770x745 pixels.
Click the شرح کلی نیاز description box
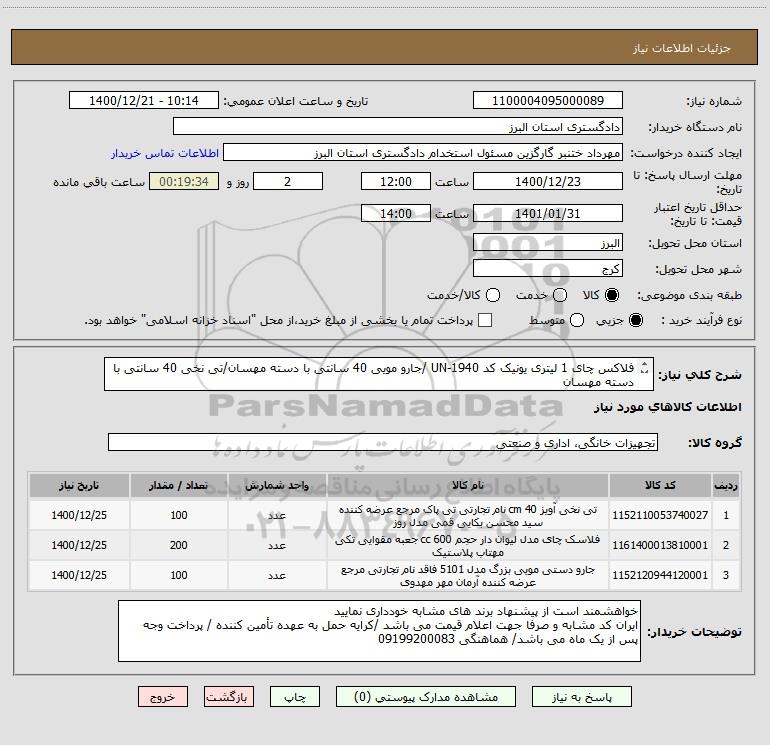(x=379, y=374)
